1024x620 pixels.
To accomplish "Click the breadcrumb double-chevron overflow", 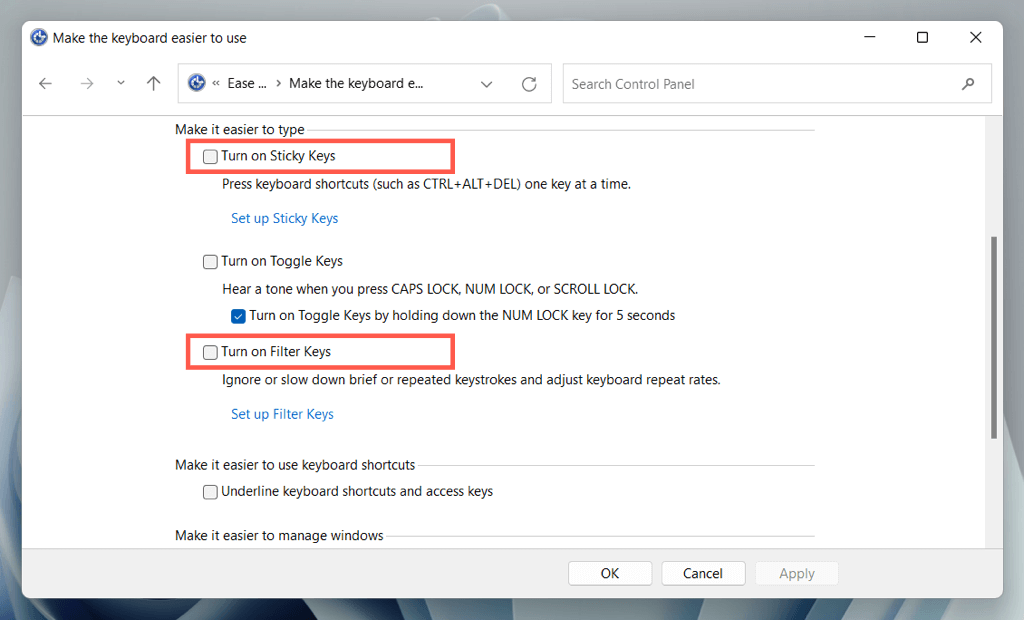I will (216, 84).
